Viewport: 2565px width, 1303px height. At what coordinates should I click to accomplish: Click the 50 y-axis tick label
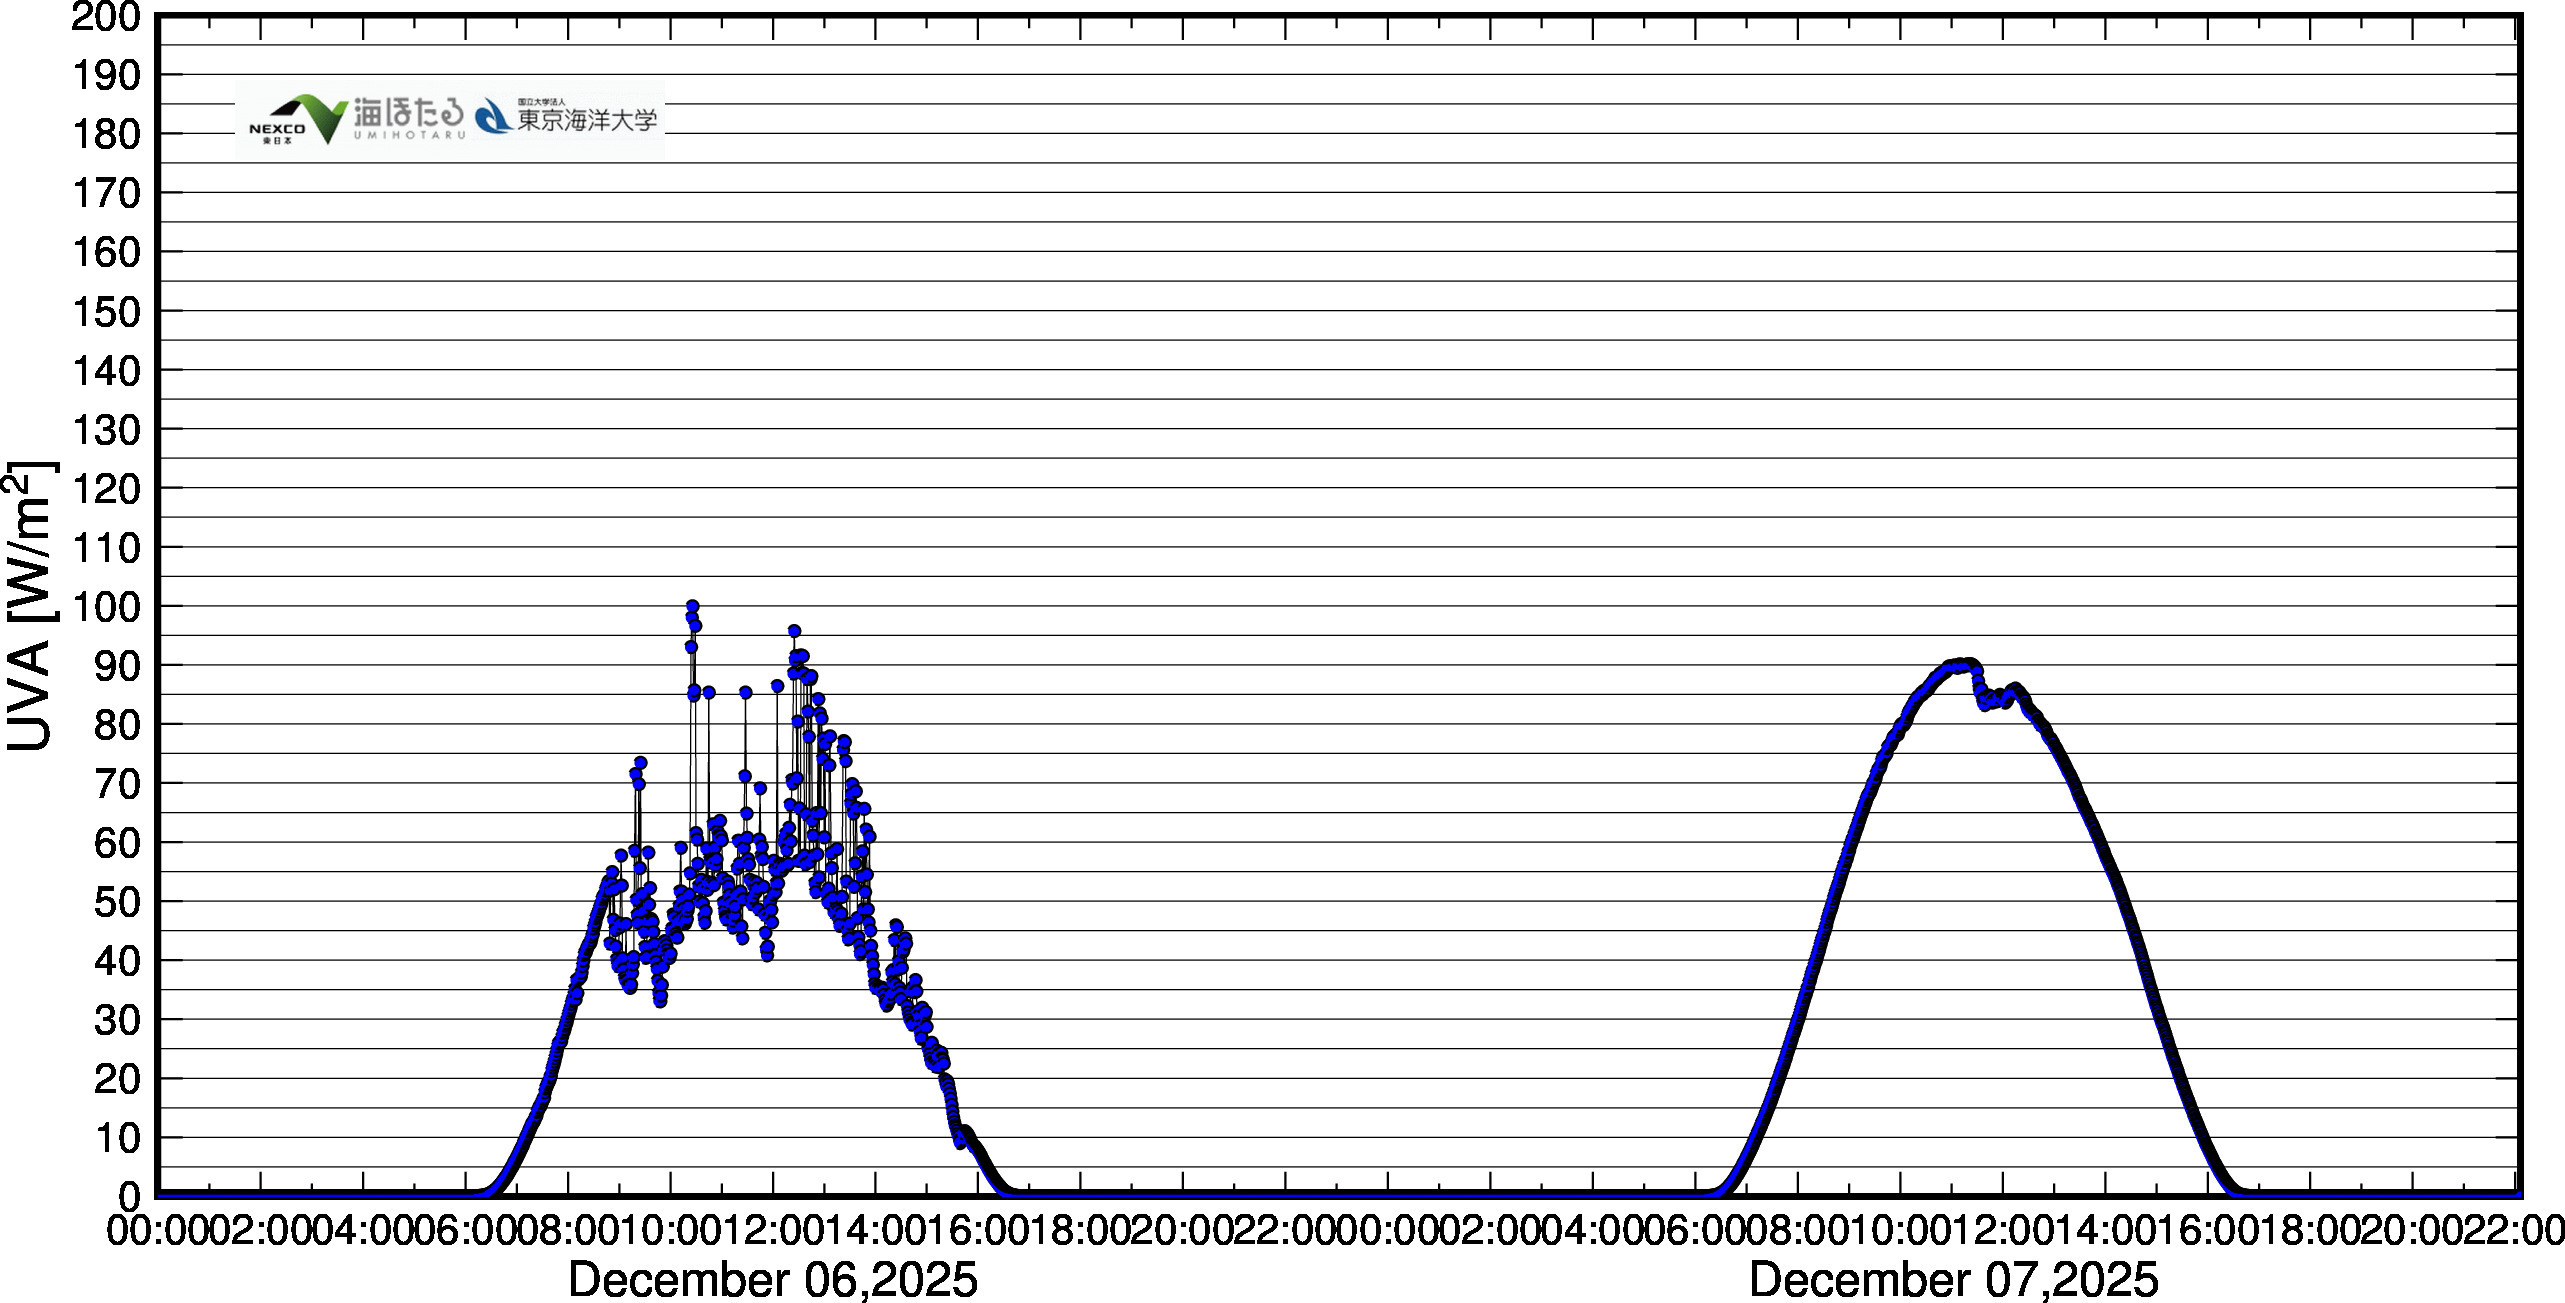(118, 902)
